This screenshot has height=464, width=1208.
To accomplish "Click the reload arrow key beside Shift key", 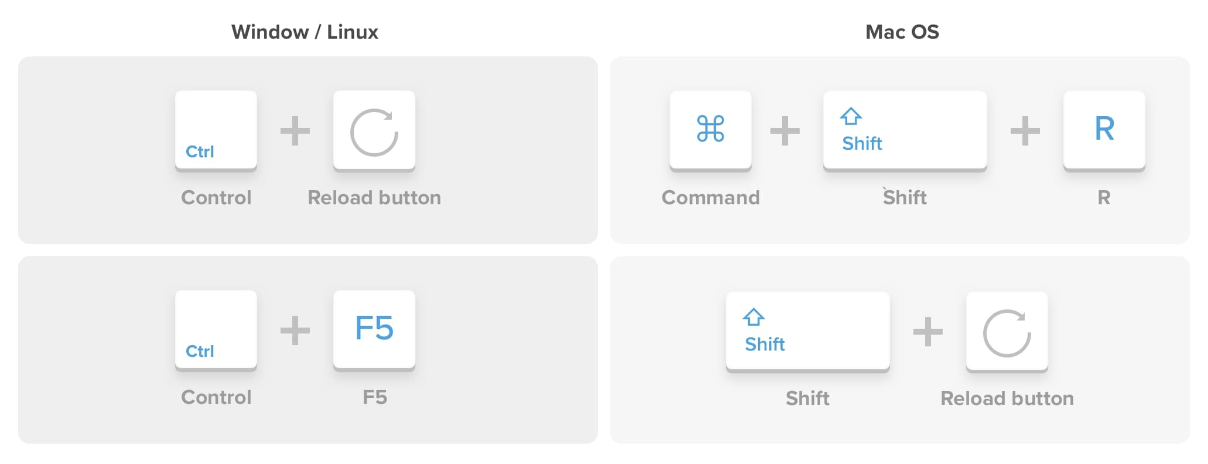I will [x=1007, y=332].
